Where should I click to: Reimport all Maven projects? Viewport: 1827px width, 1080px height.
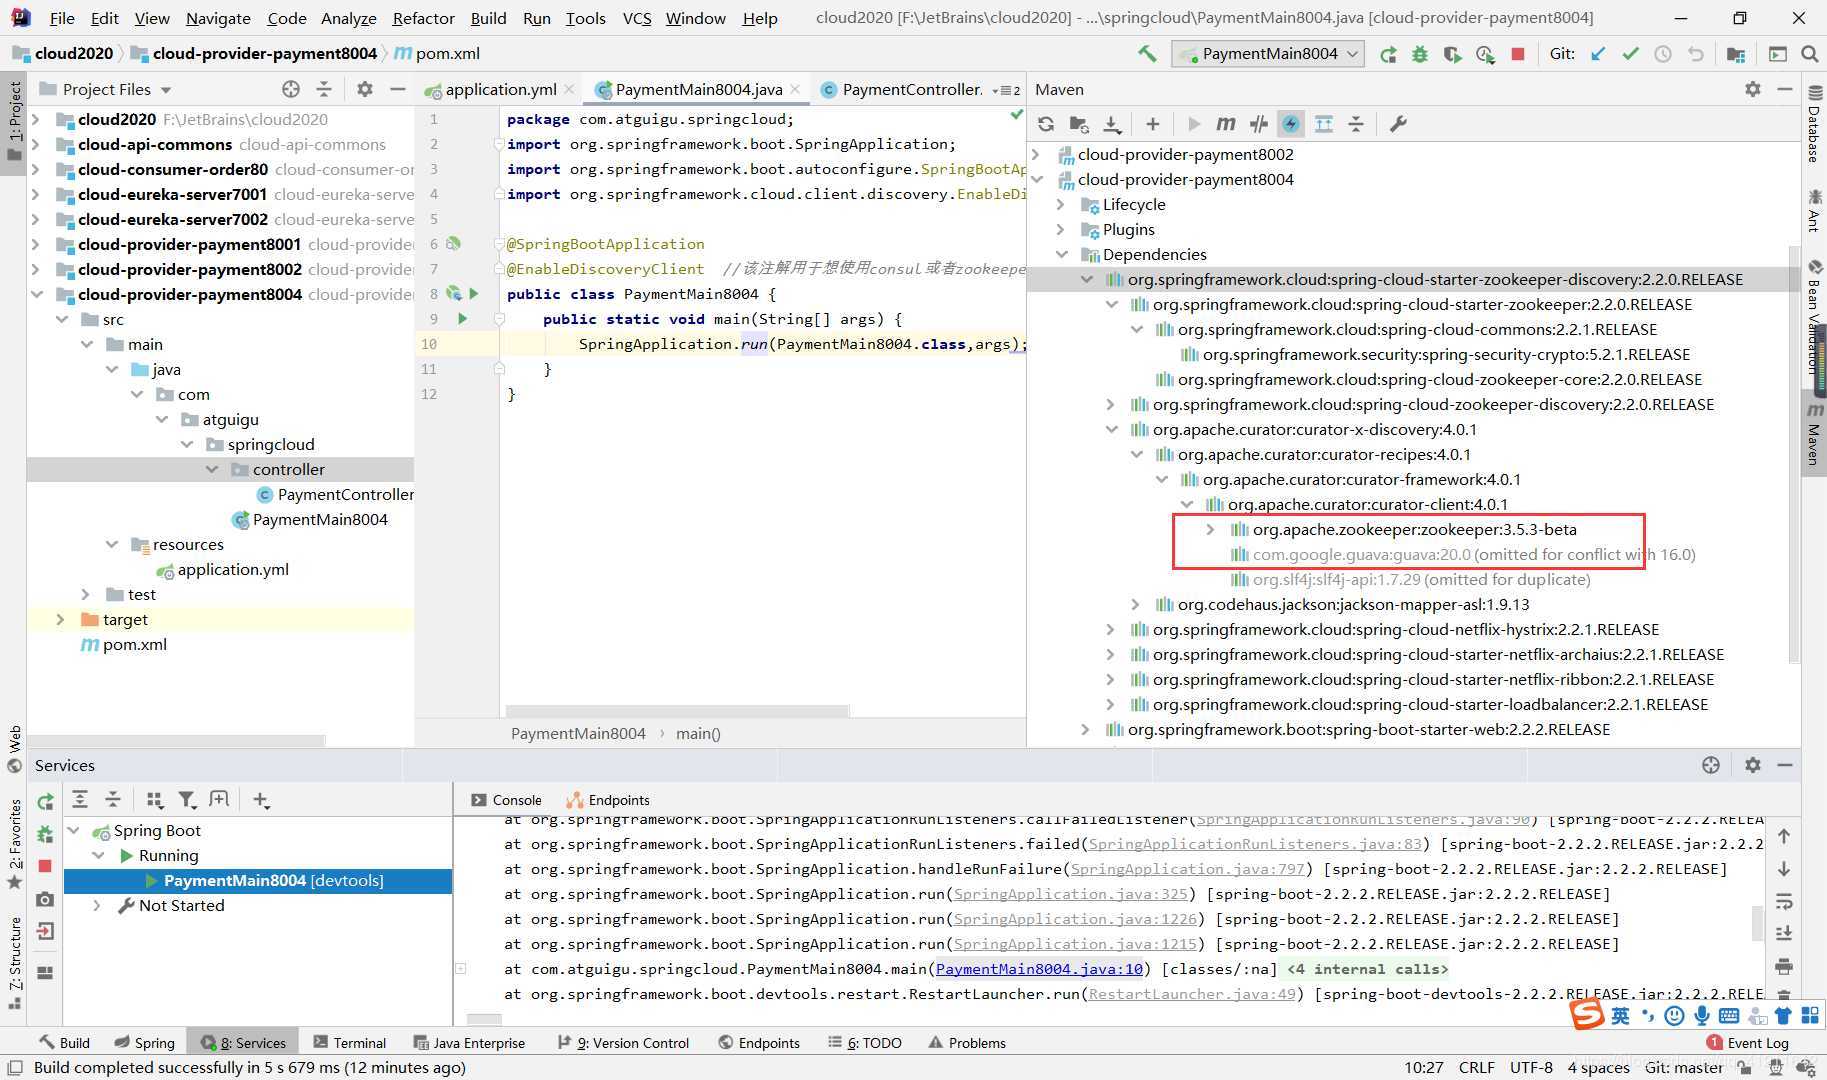tap(1046, 124)
